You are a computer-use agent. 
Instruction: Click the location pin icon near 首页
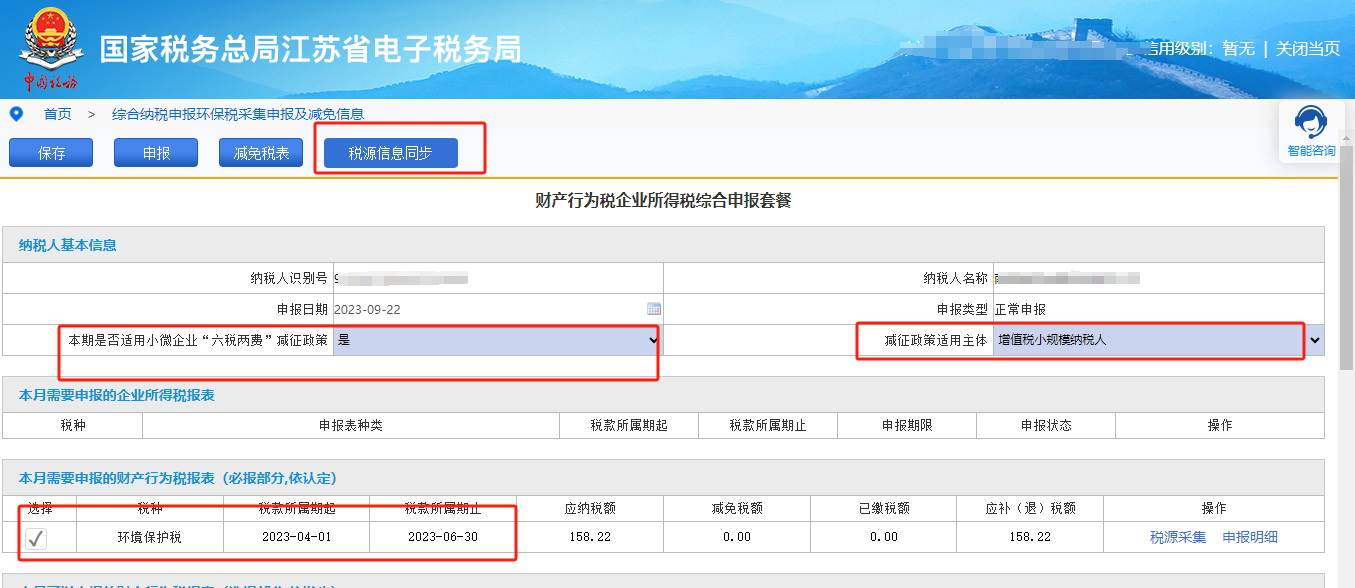(x=16, y=114)
